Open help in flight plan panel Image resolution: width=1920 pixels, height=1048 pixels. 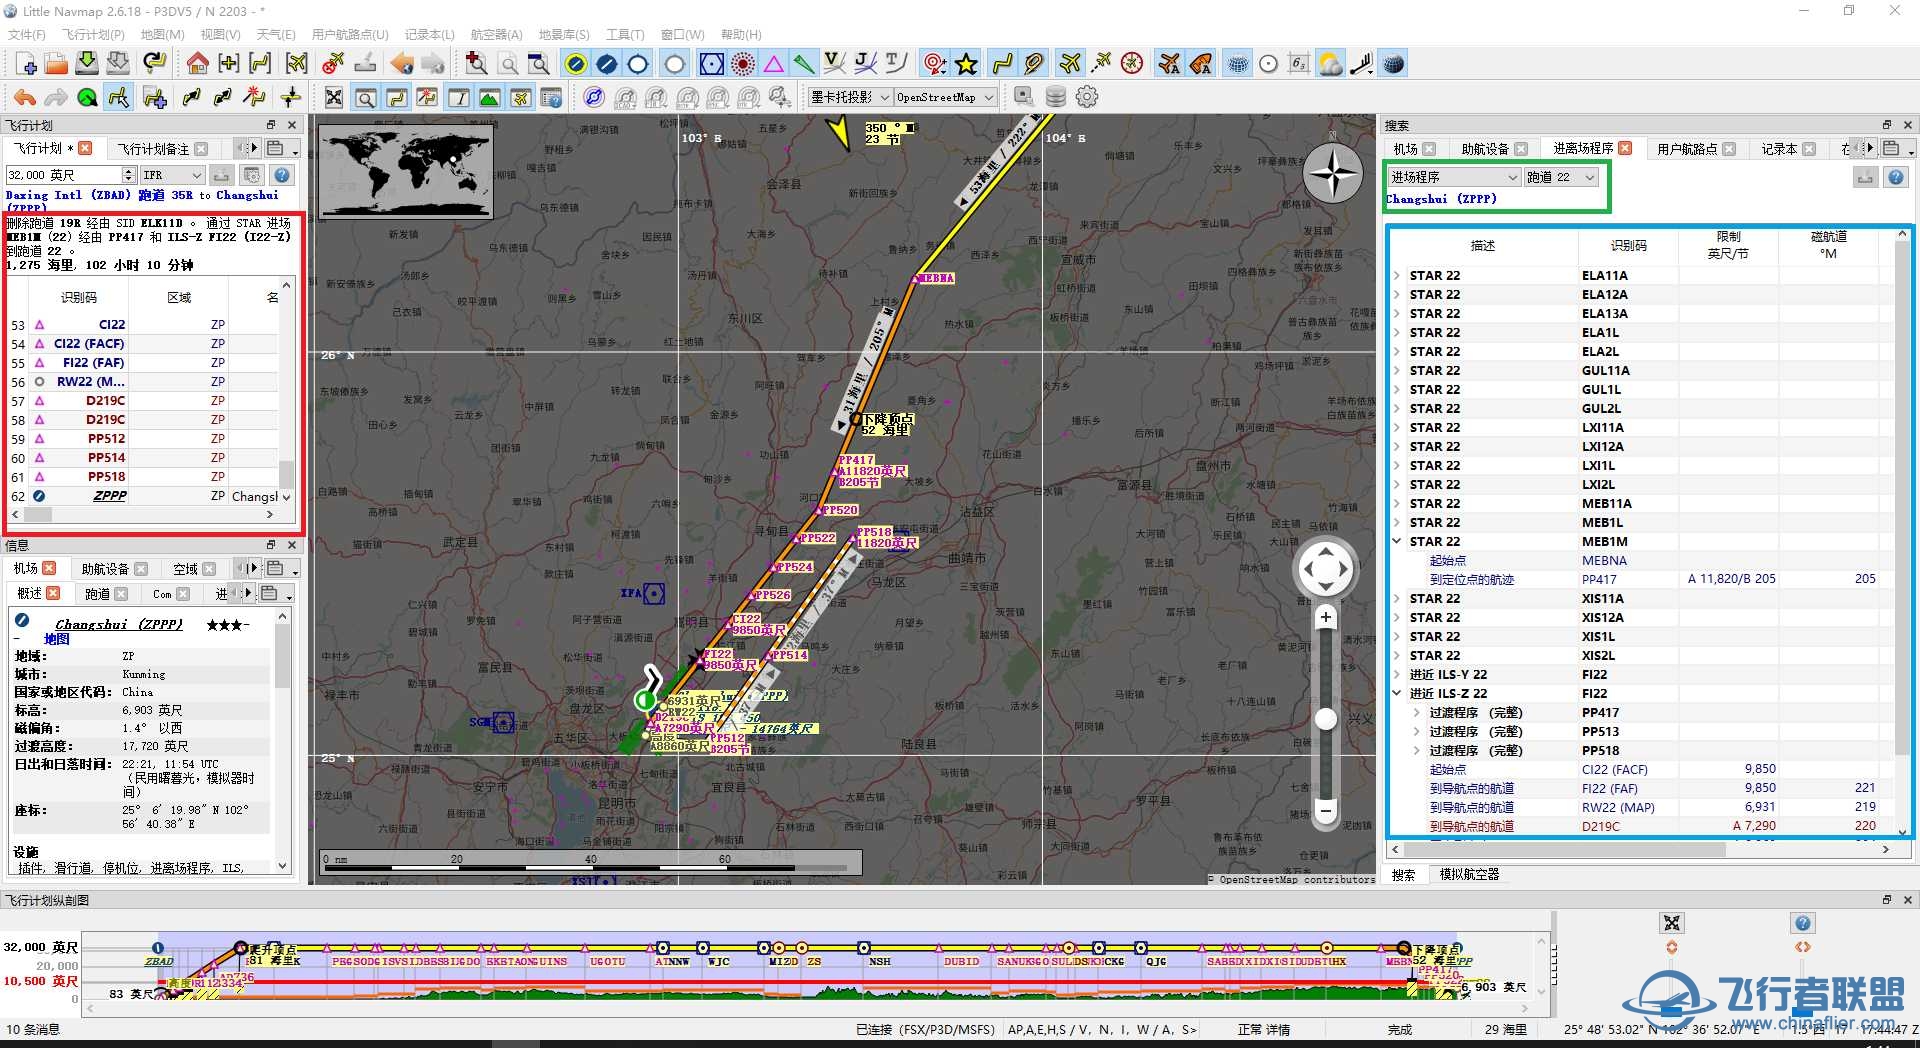coord(283,175)
